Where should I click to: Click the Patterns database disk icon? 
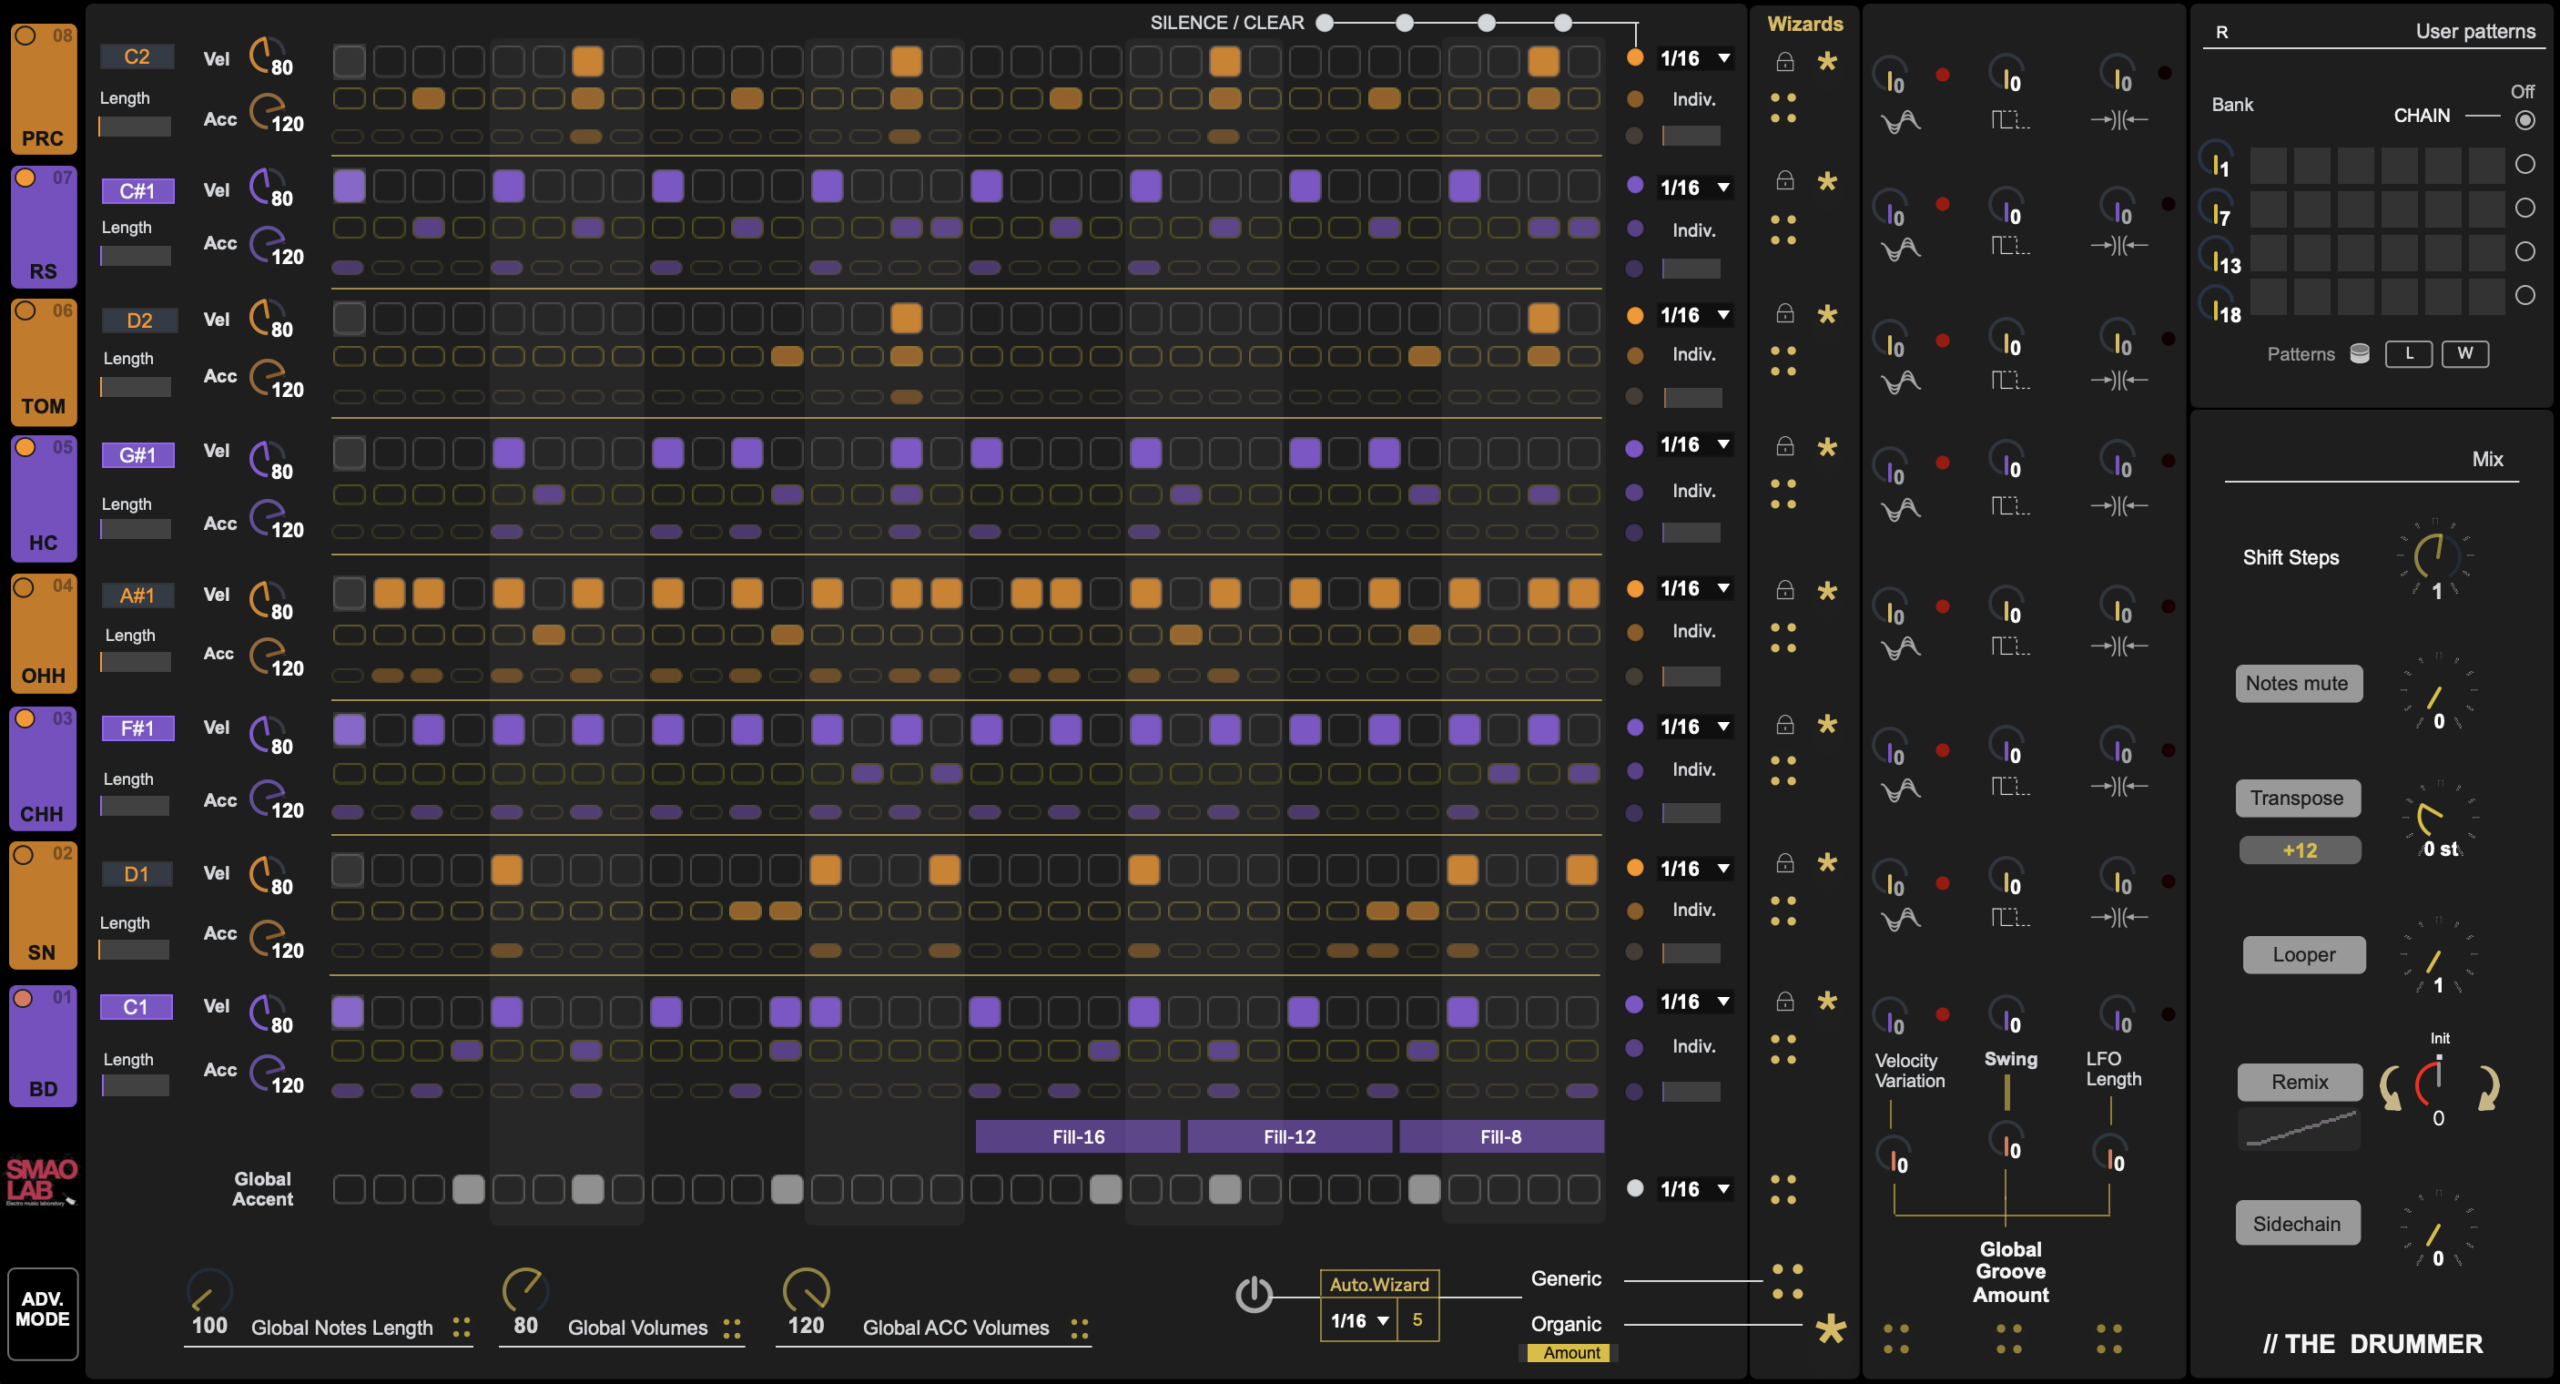(2359, 353)
